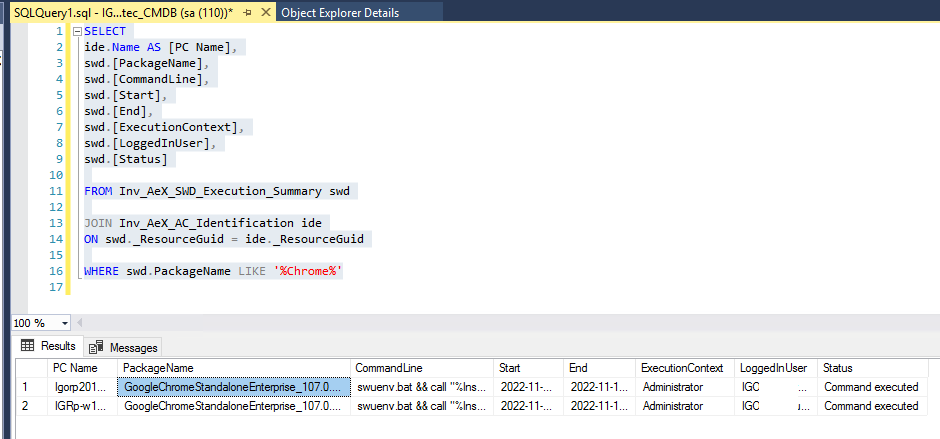Select row 1 header in results grid
This screenshot has width=940, height=439.
pyautogui.click(x=24, y=387)
